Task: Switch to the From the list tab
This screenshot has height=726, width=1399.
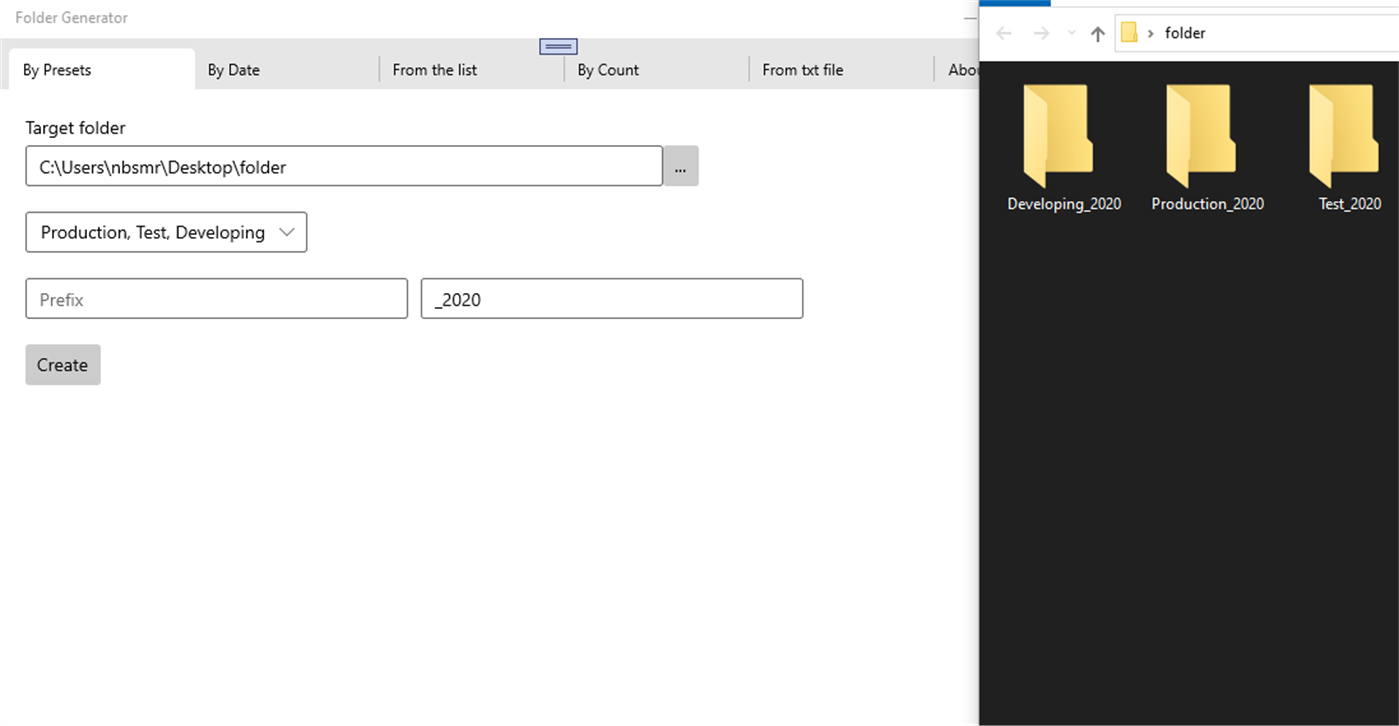Action: 434,69
